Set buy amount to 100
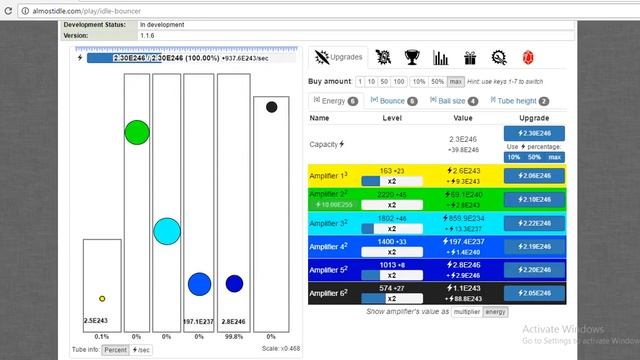640x360 pixels. 399,82
